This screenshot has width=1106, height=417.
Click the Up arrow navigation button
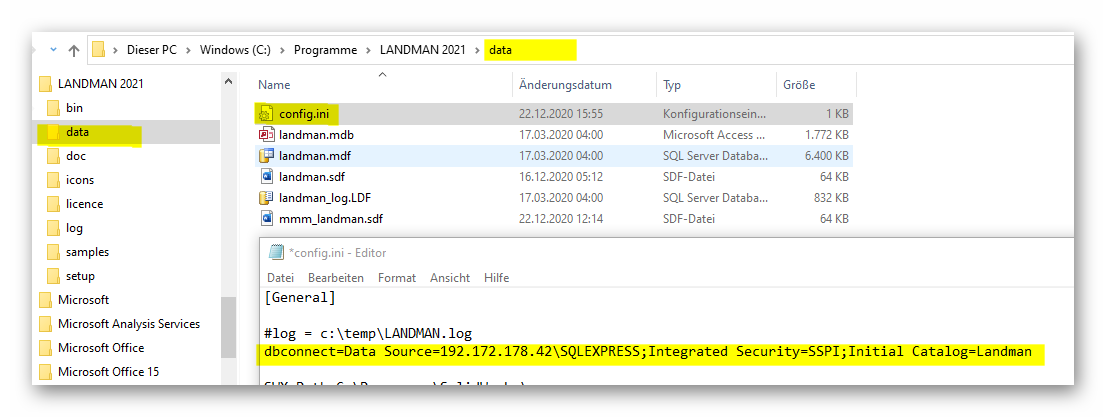(73, 50)
